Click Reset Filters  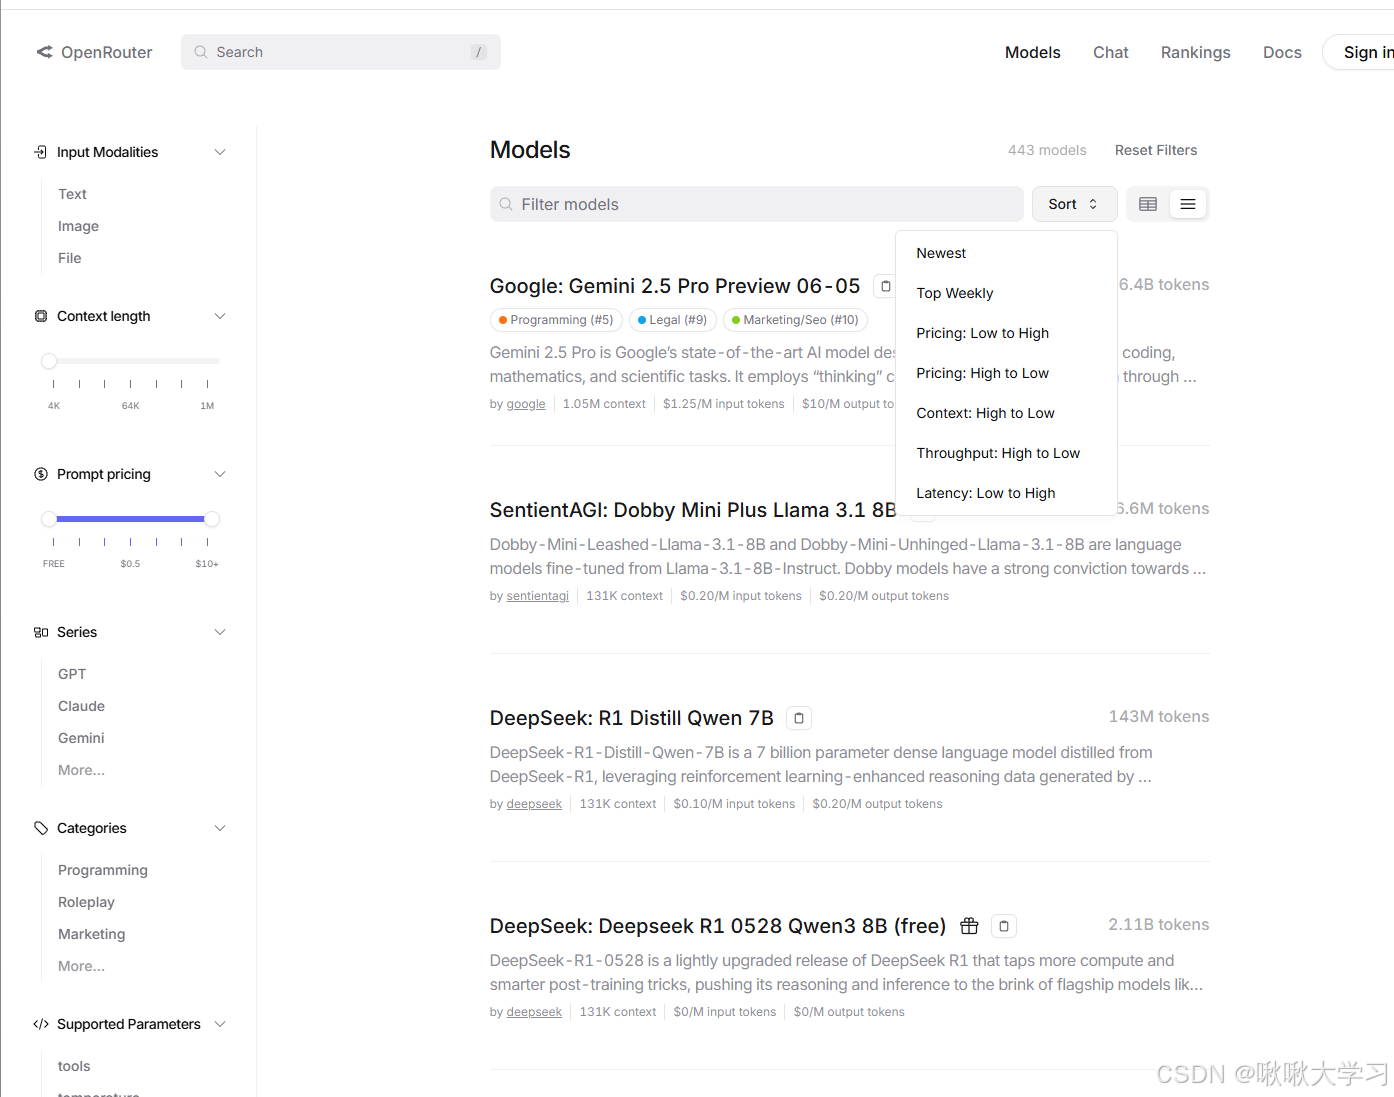pyautogui.click(x=1156, y=150)
